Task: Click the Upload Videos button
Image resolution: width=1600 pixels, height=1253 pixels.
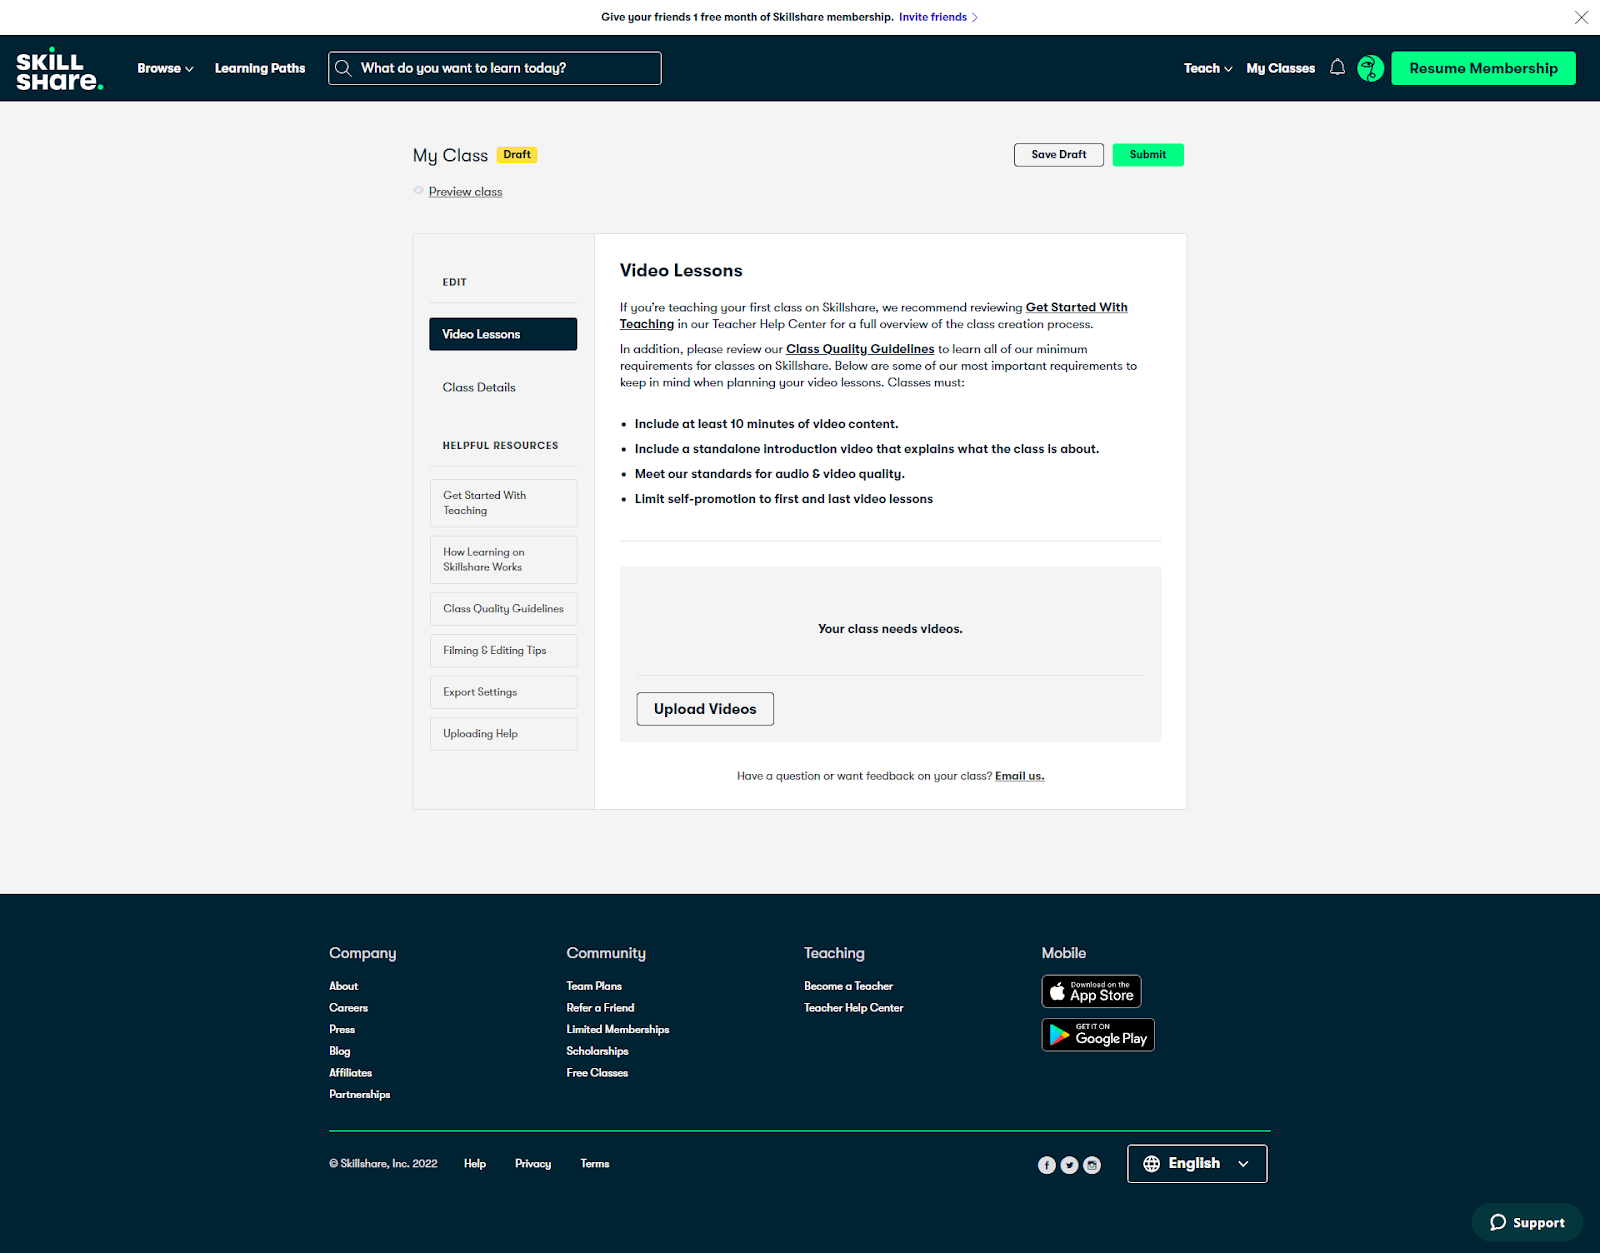Action: tap(705, 709)
